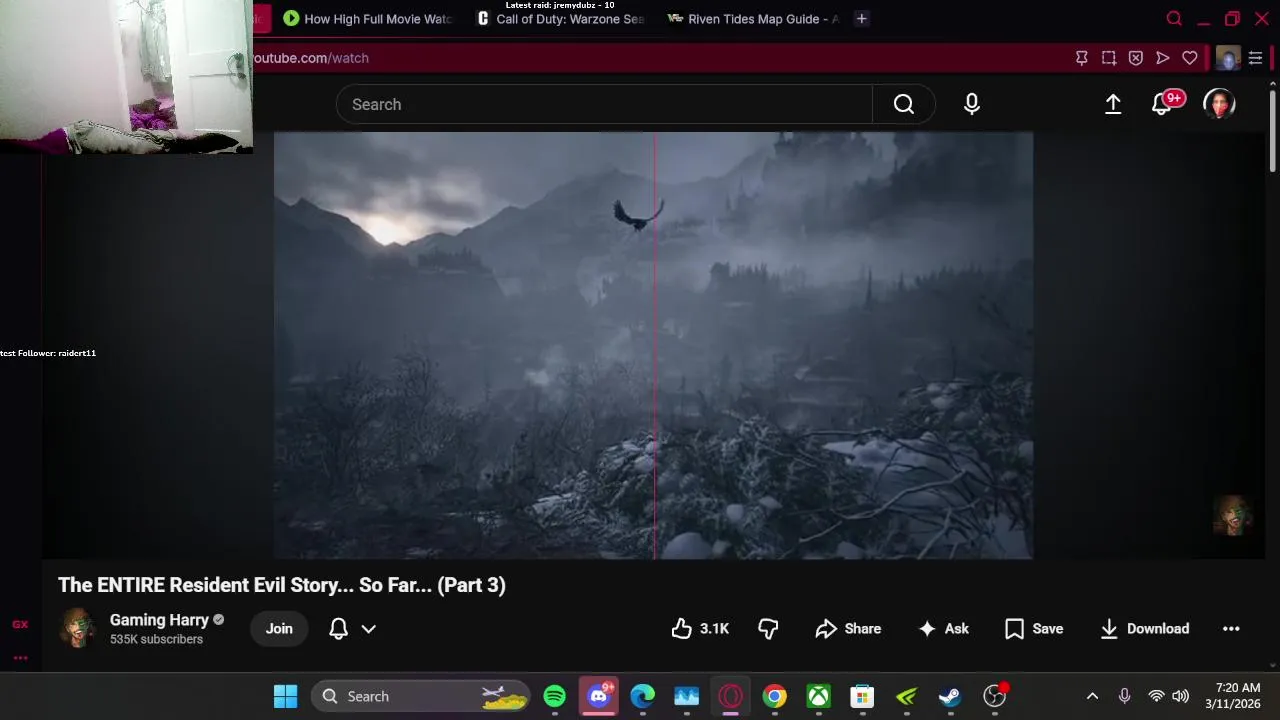Click the YouTube search magnifier button

pyautogui.click(x=904, y=104)
